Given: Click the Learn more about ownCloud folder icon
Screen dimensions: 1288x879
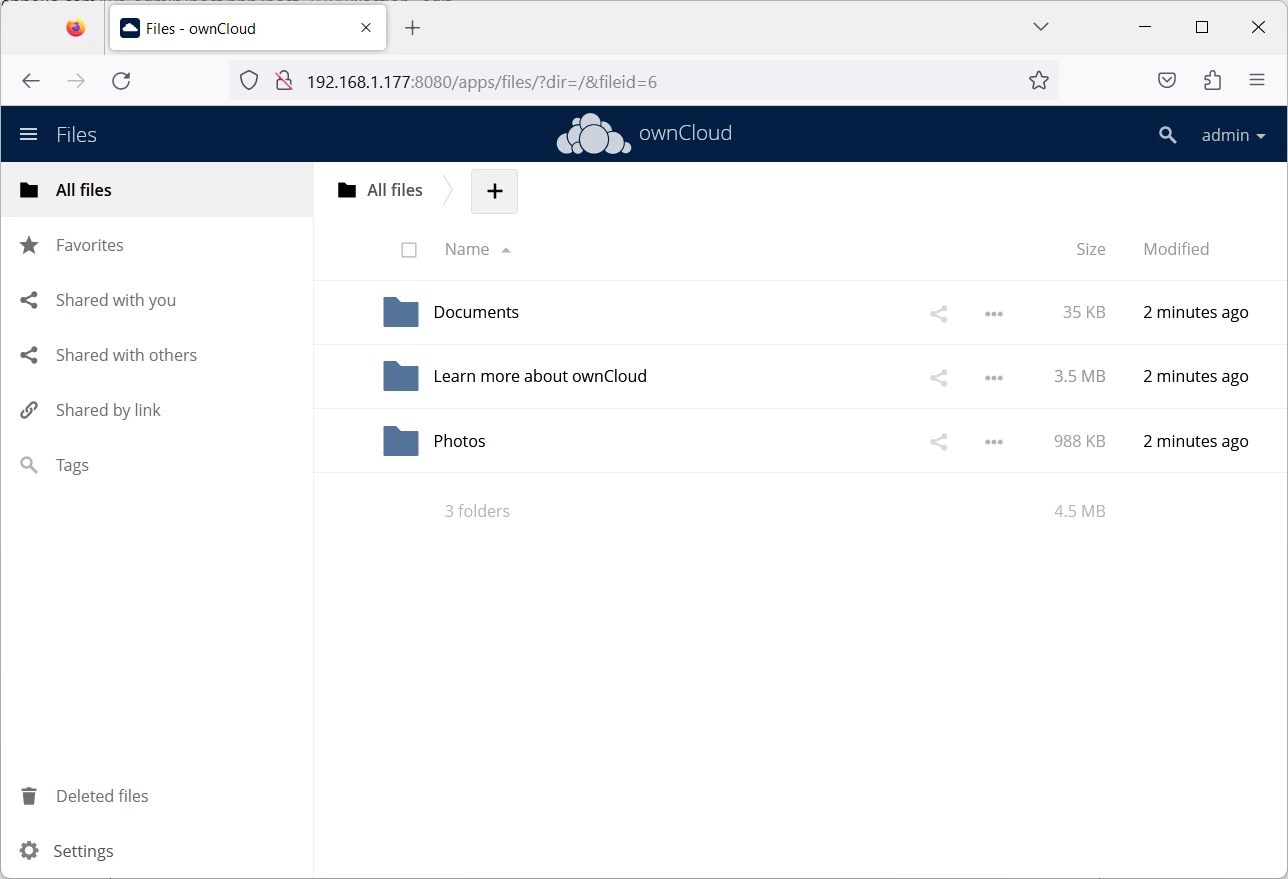Looking at the screenshot, I should click(401, 376).
